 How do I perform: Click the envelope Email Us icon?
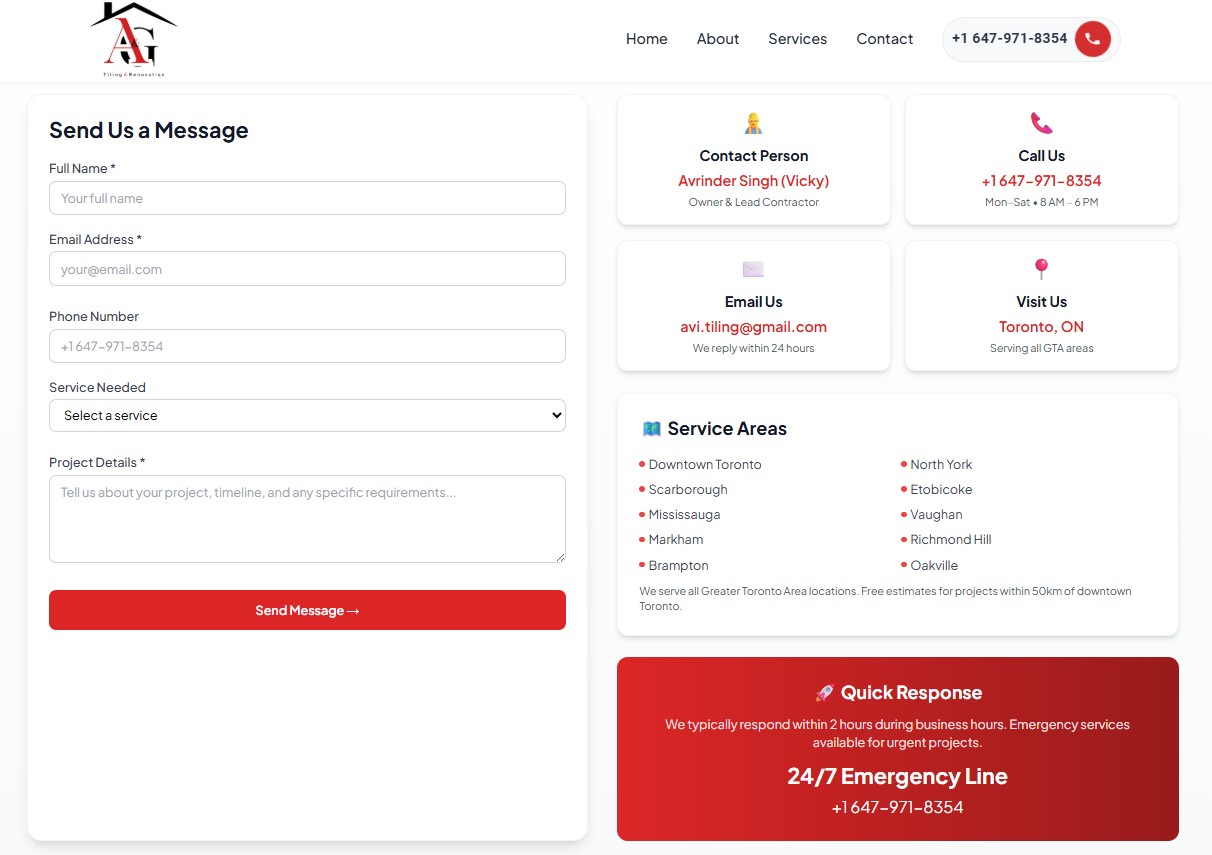tap(753, 269)
